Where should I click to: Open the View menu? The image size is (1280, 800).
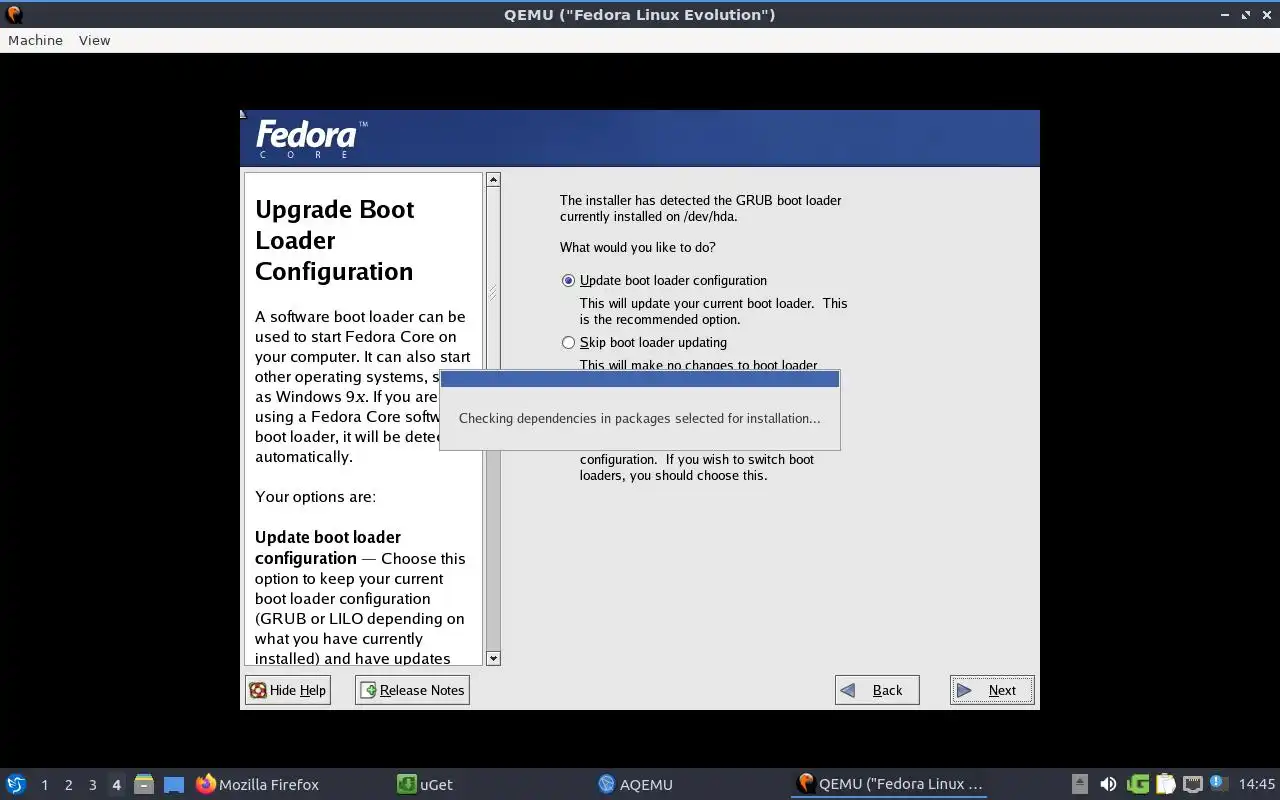point(94,40)
